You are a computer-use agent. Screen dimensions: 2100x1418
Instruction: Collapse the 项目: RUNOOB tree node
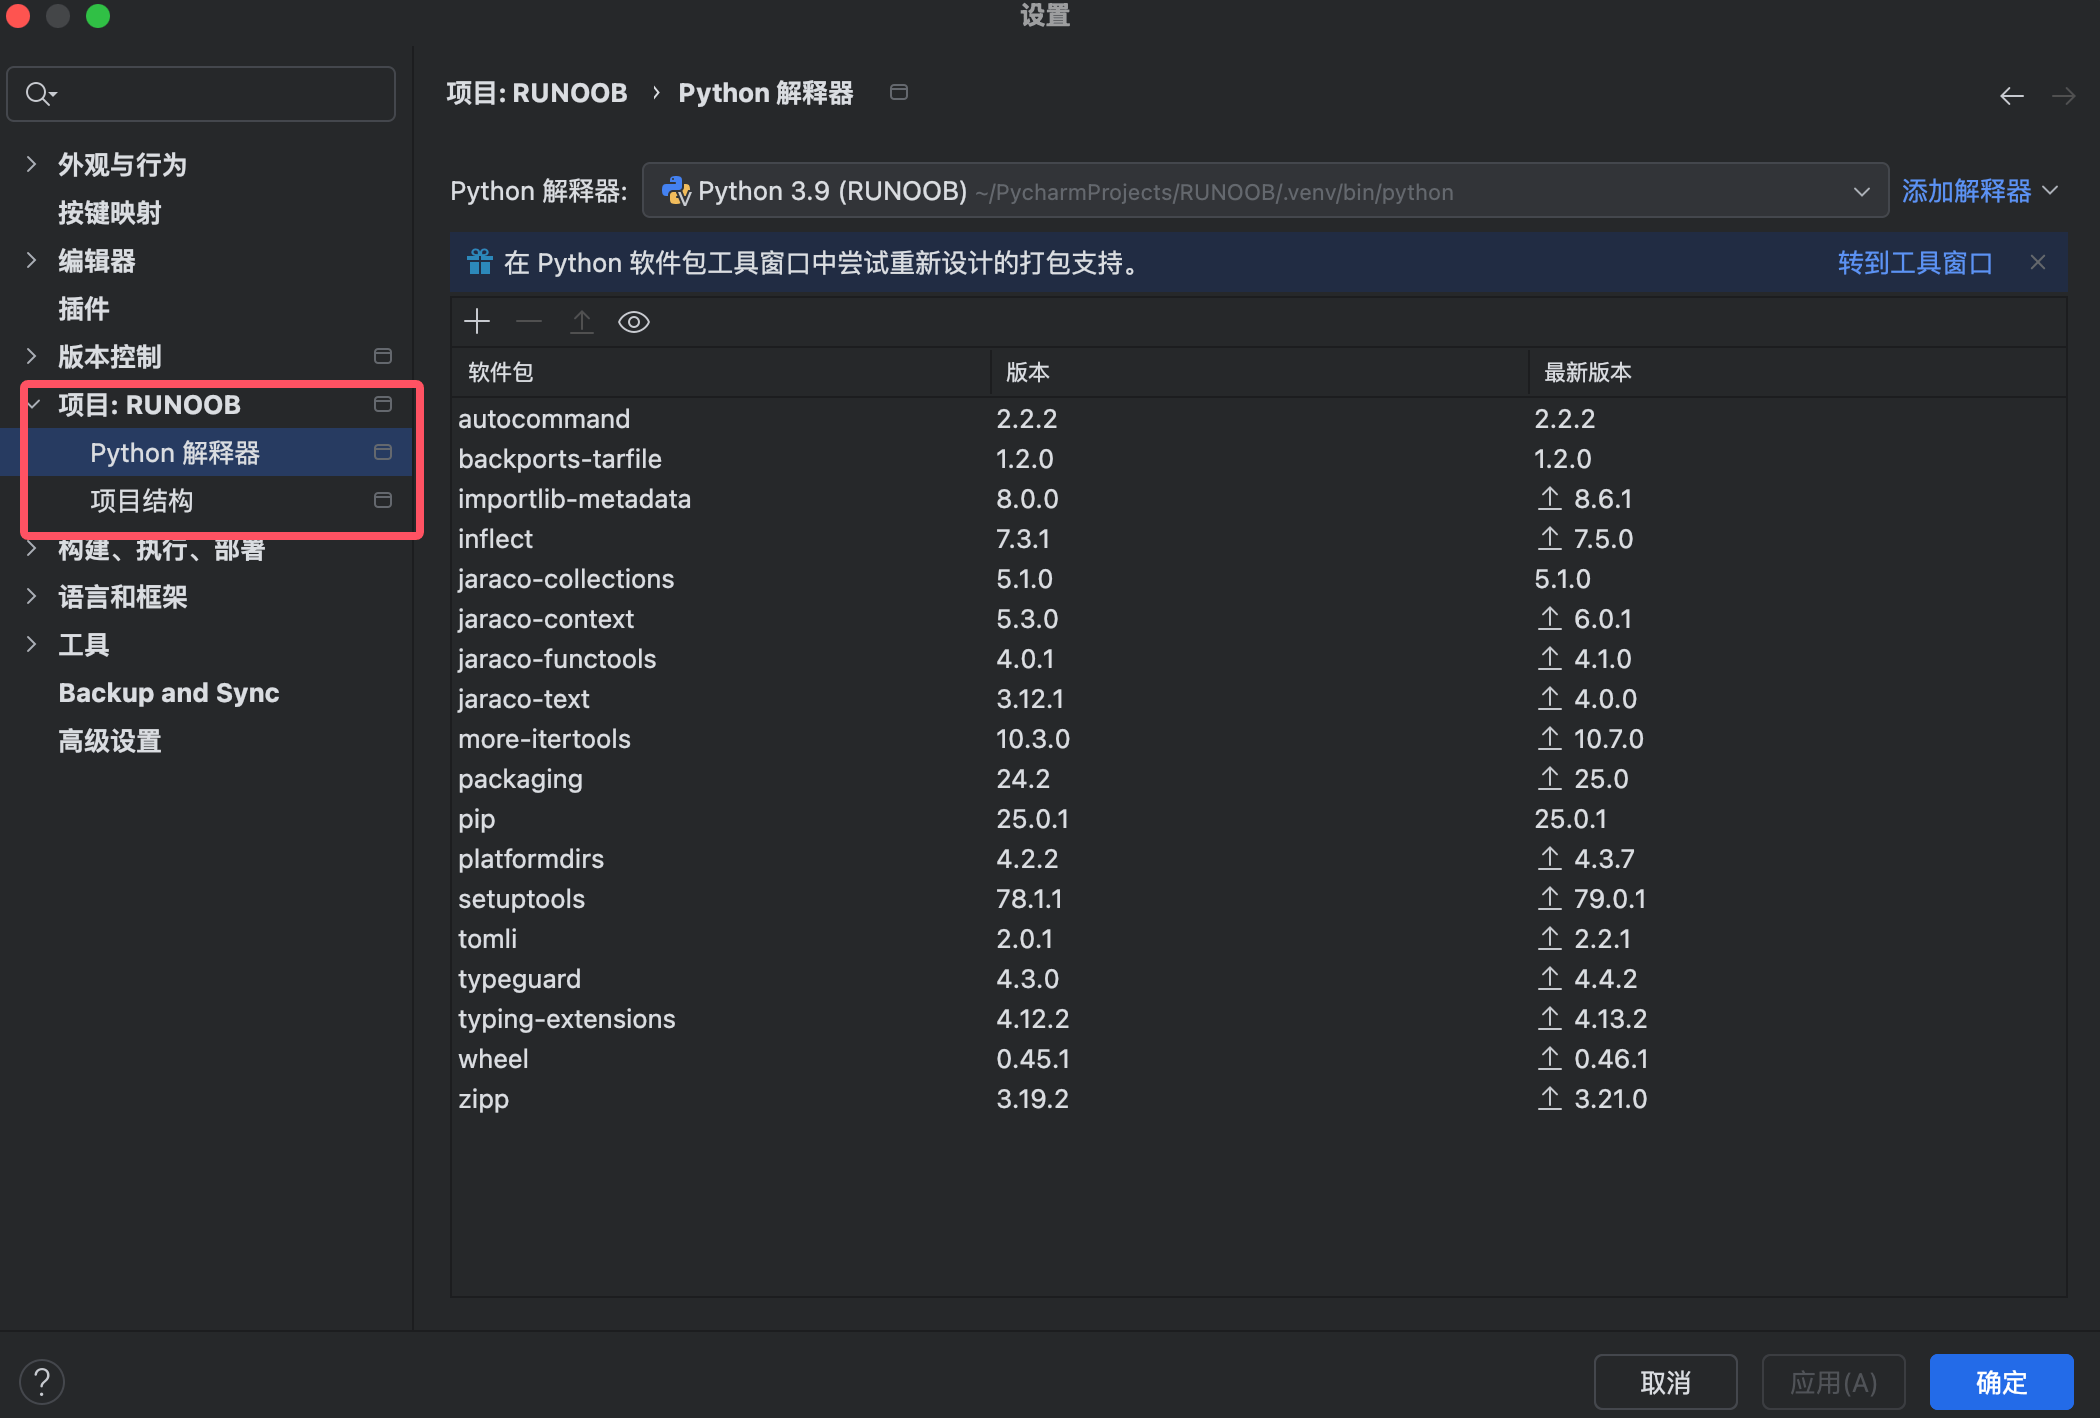(33, 405)
